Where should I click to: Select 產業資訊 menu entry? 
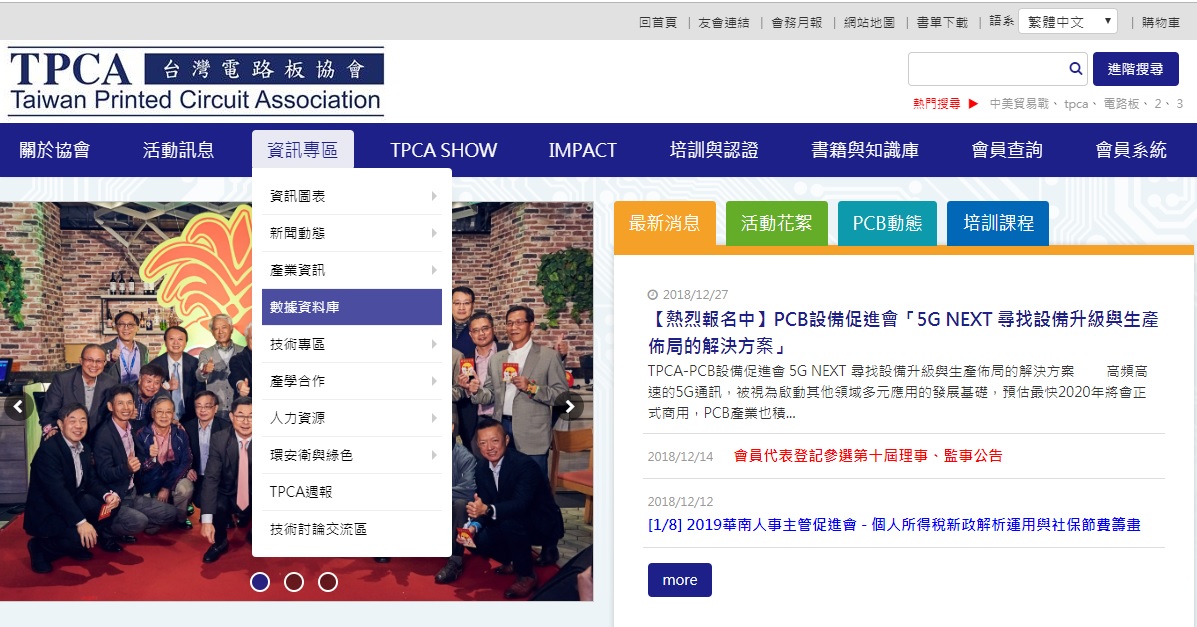(x=352, y=270)
